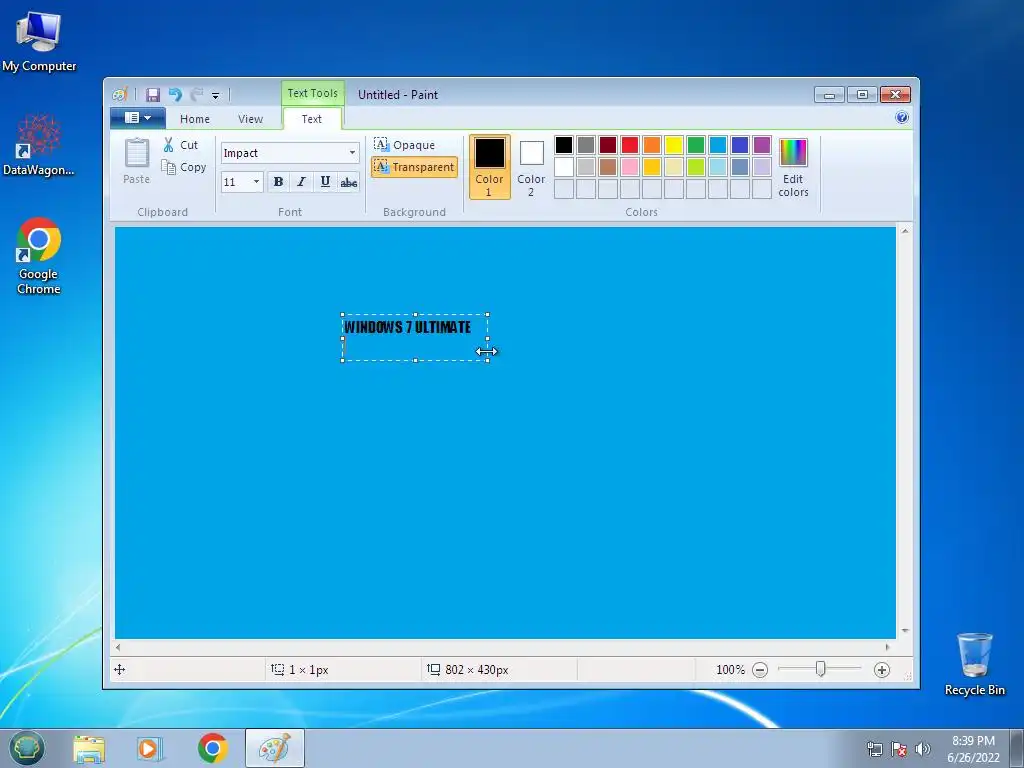Click the Paste clipboard button
Image resolution: width=1024 pixels, height=768 pixels.
(136, 161)
